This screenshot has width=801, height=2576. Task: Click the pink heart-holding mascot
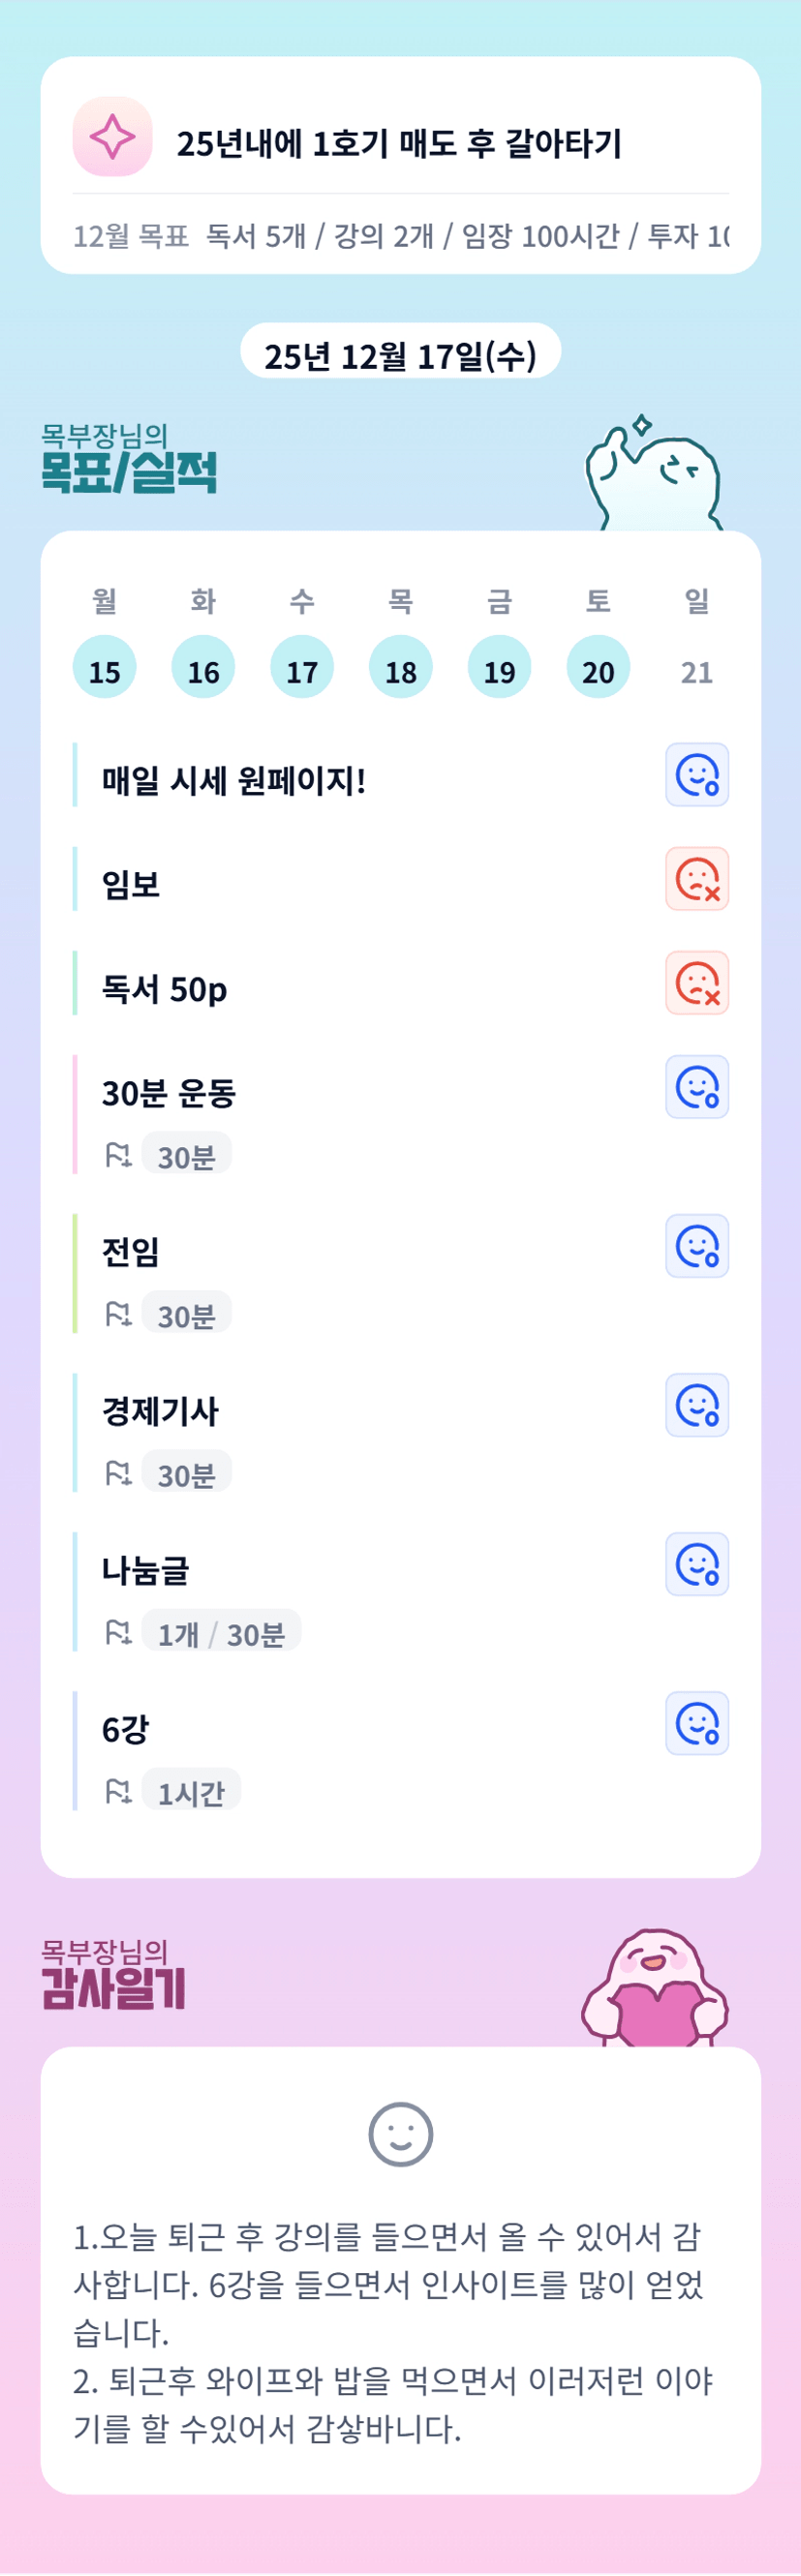point(655,1990)
